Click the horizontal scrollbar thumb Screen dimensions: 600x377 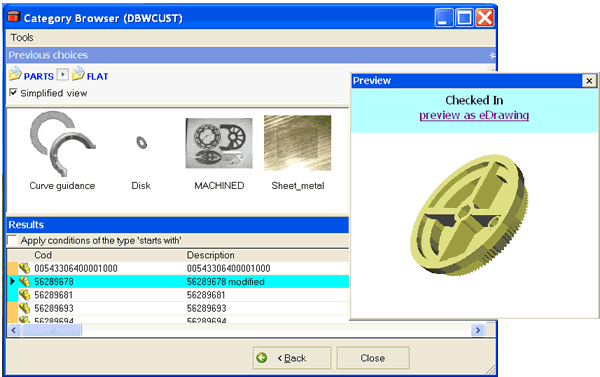pyautogui.click(x=52, y=330)
